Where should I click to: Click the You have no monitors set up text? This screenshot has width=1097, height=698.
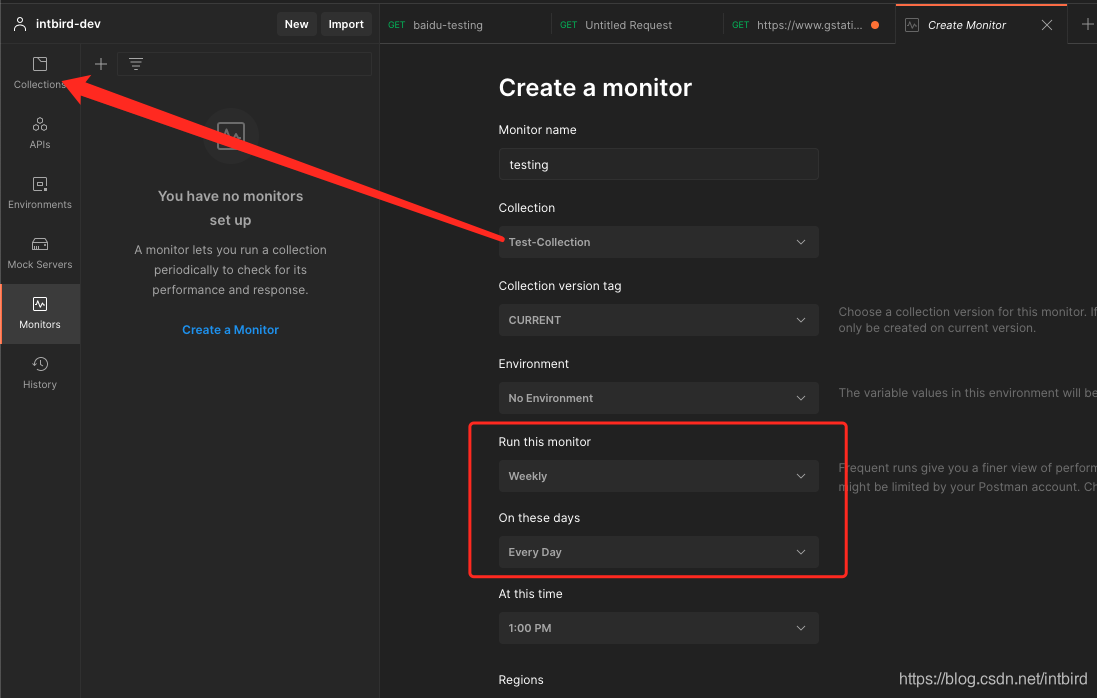coord(230,208)
